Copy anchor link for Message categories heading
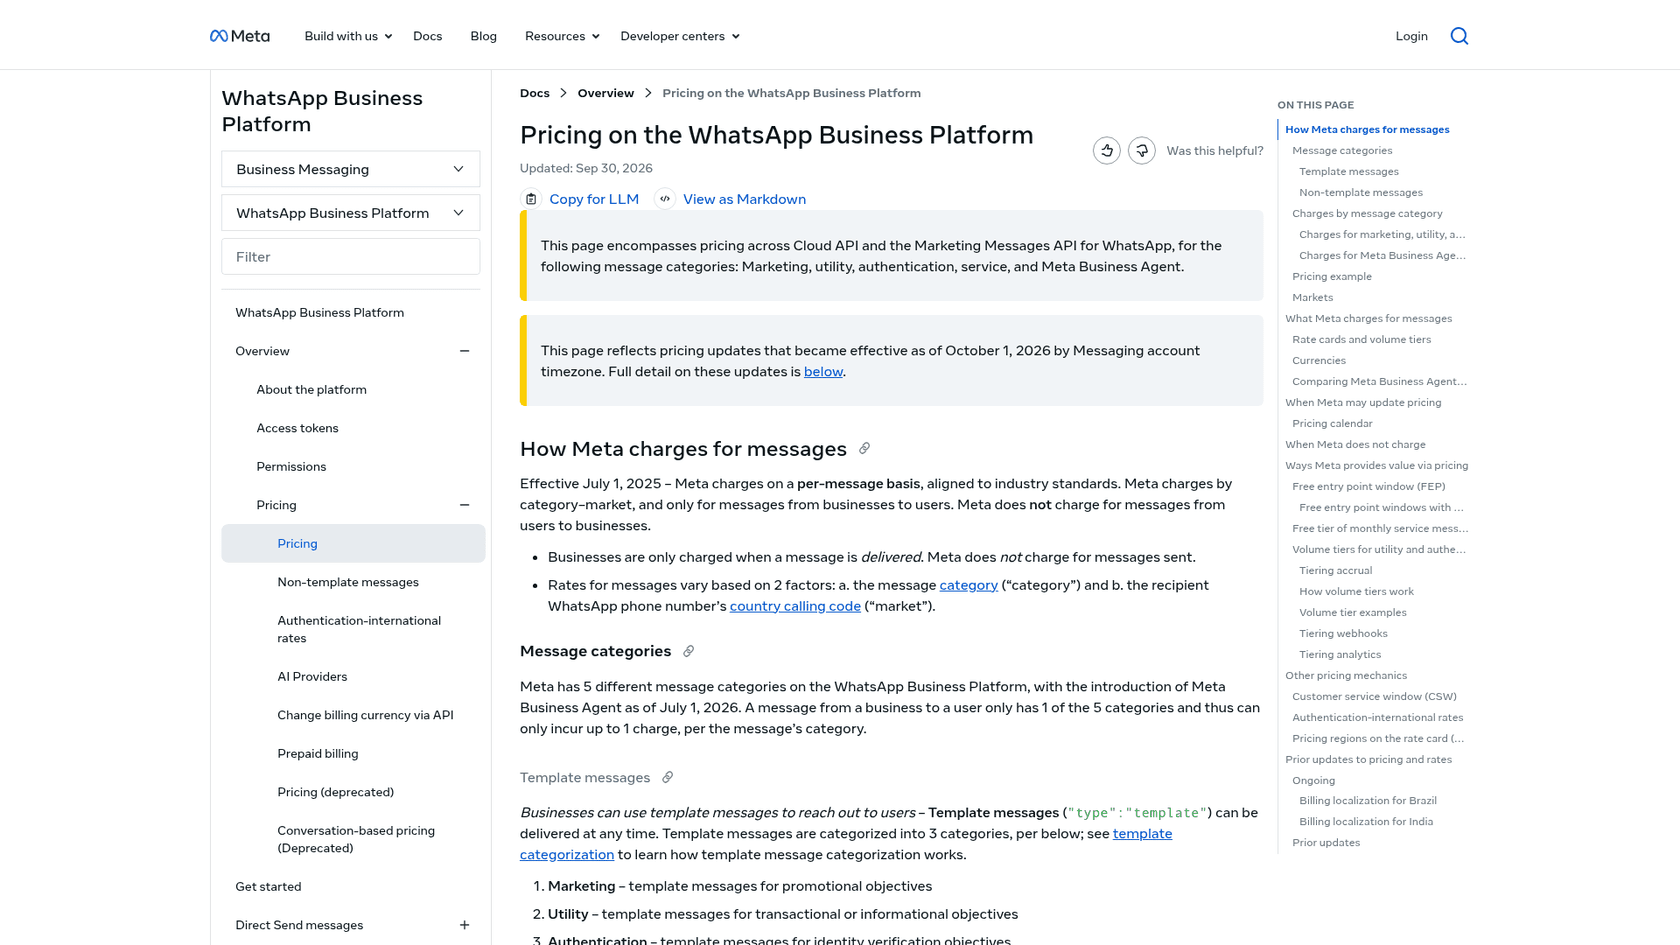Screen dimensions: 1680x945 688,651
